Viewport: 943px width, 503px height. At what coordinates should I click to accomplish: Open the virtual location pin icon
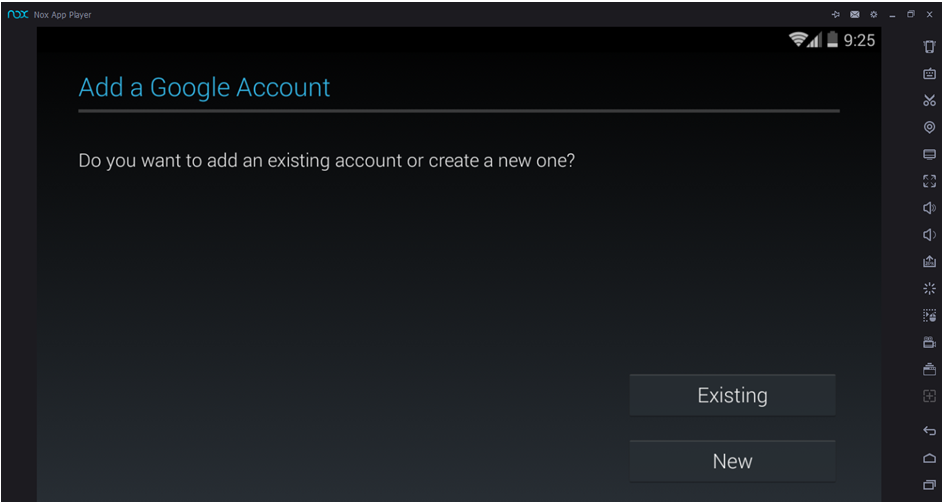(x=929, y=127)
